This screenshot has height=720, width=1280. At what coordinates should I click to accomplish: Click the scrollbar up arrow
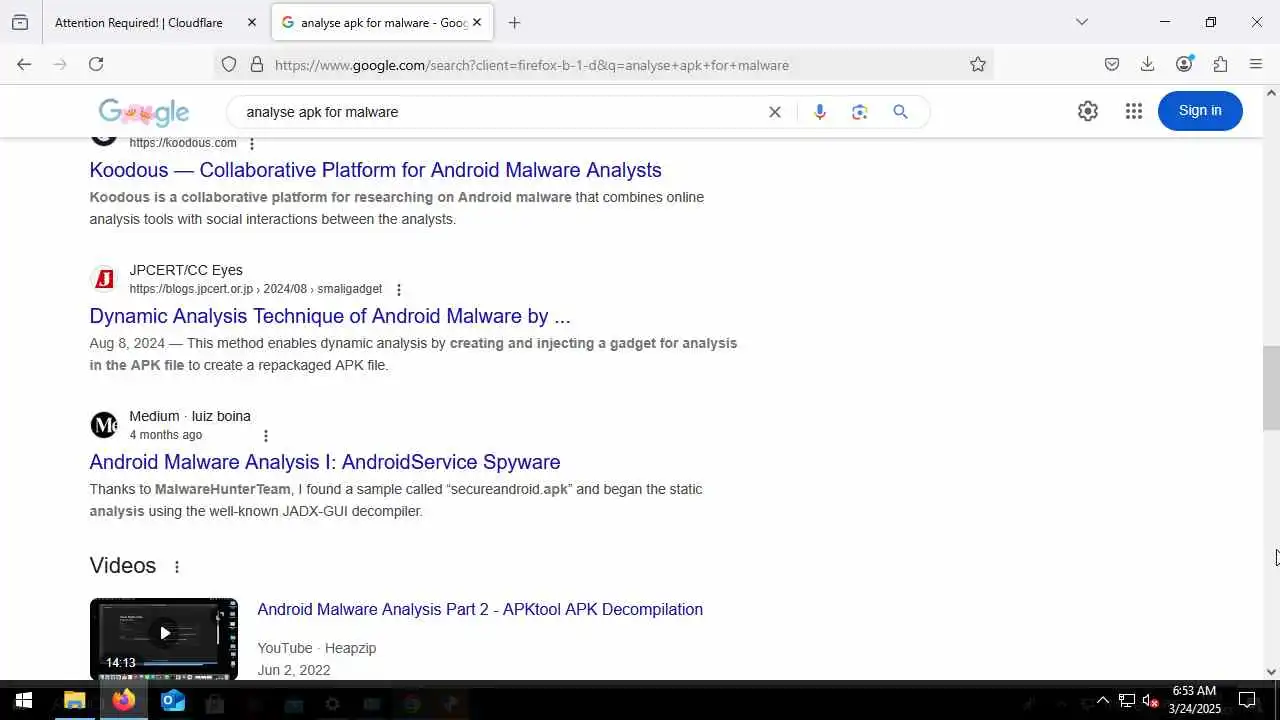coord(1271,93)
